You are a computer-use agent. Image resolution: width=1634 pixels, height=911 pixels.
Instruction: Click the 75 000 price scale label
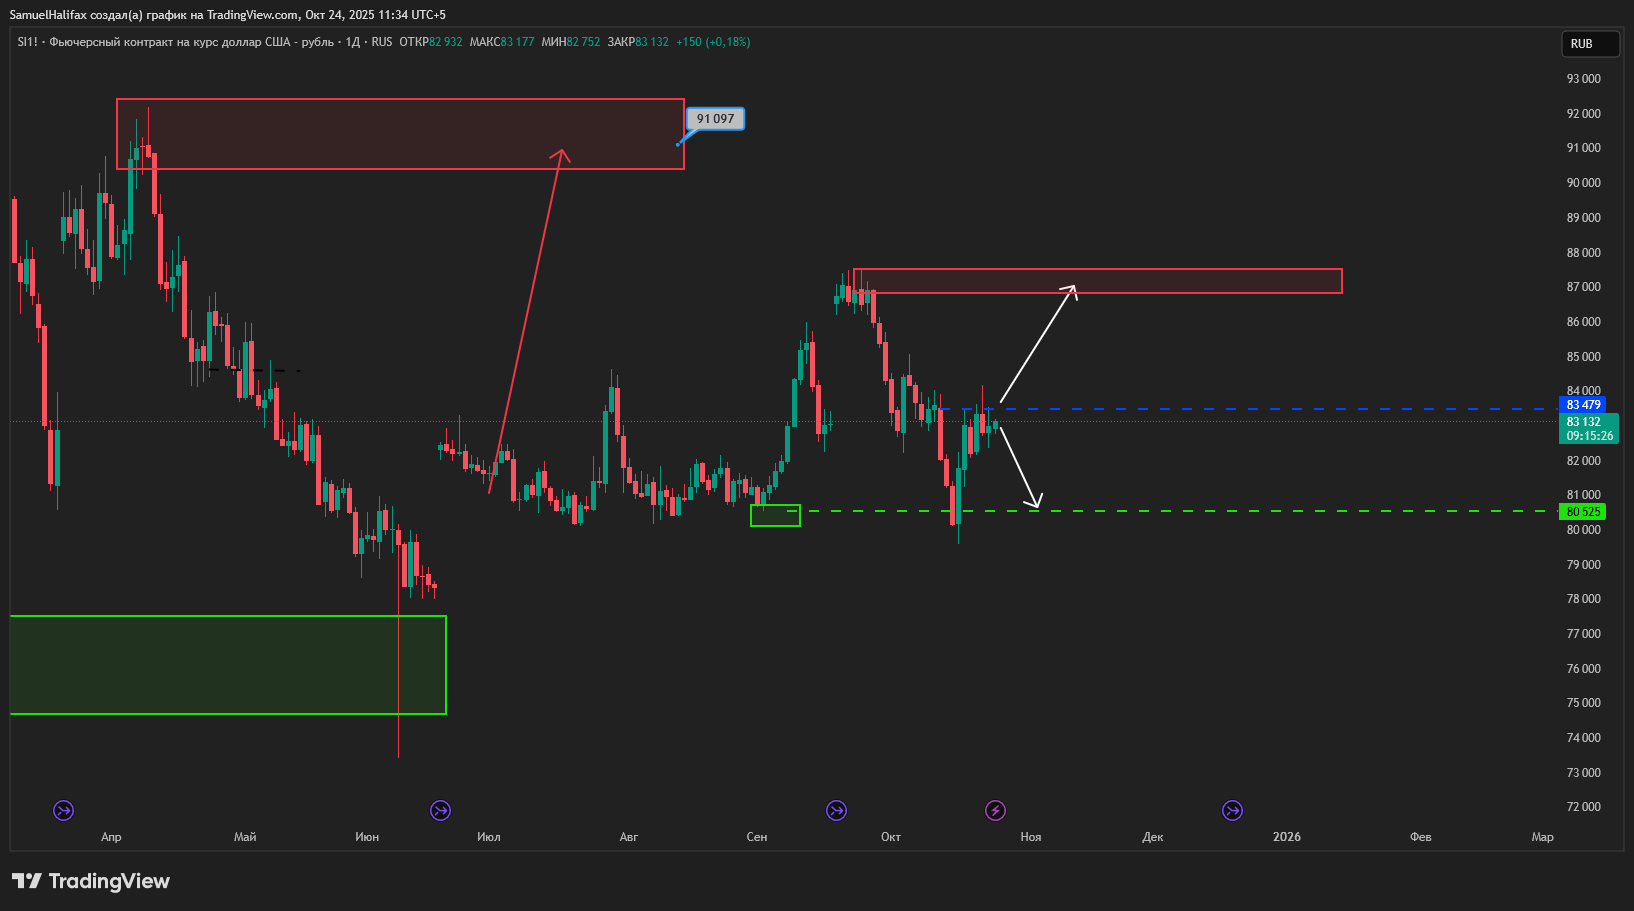1584,703
